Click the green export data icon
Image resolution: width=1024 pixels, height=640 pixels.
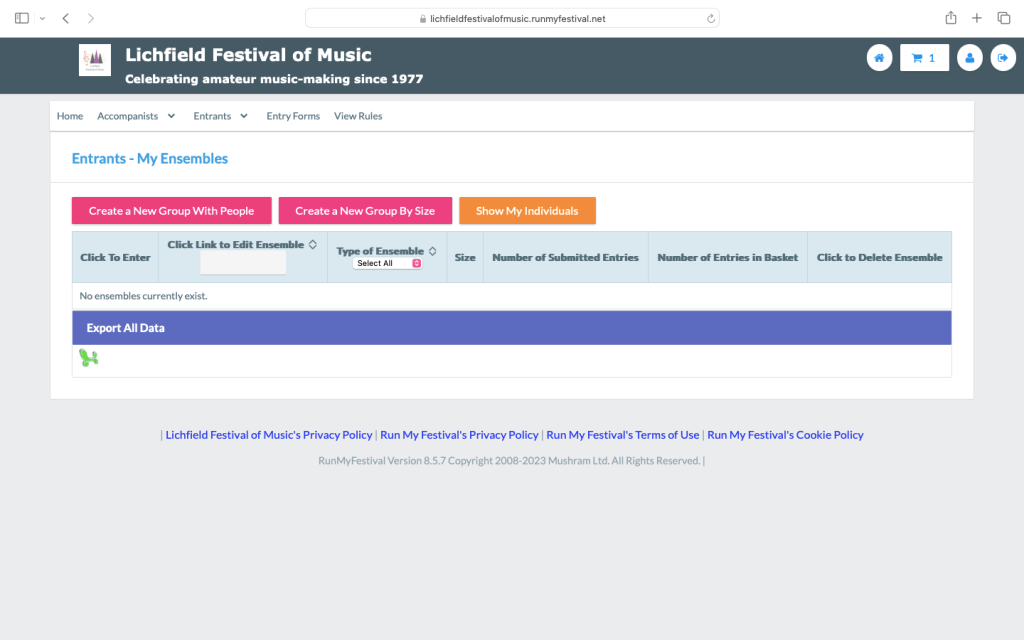[89, 358]
